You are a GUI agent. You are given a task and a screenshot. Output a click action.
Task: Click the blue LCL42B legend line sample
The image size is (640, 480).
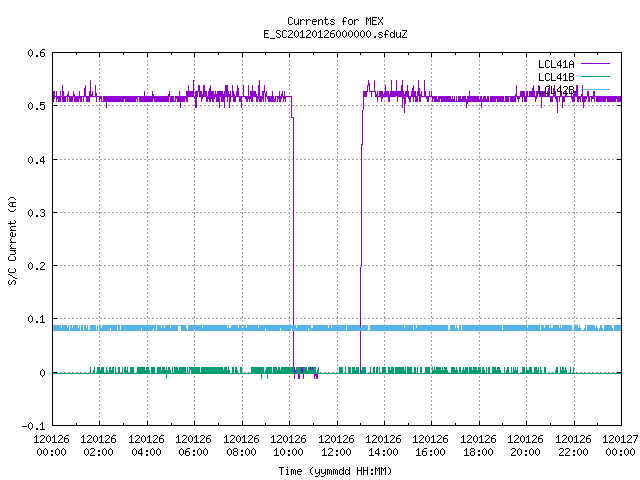(x=596, y=89)
